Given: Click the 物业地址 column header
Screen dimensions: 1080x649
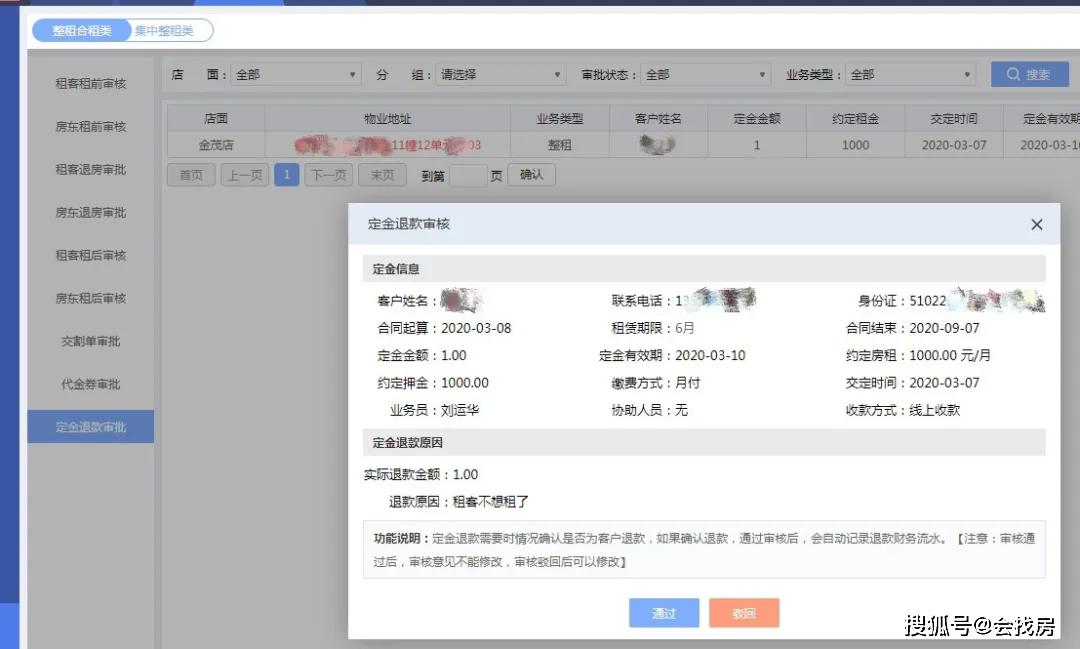Looking at the screenshot, I should (388, 119).
